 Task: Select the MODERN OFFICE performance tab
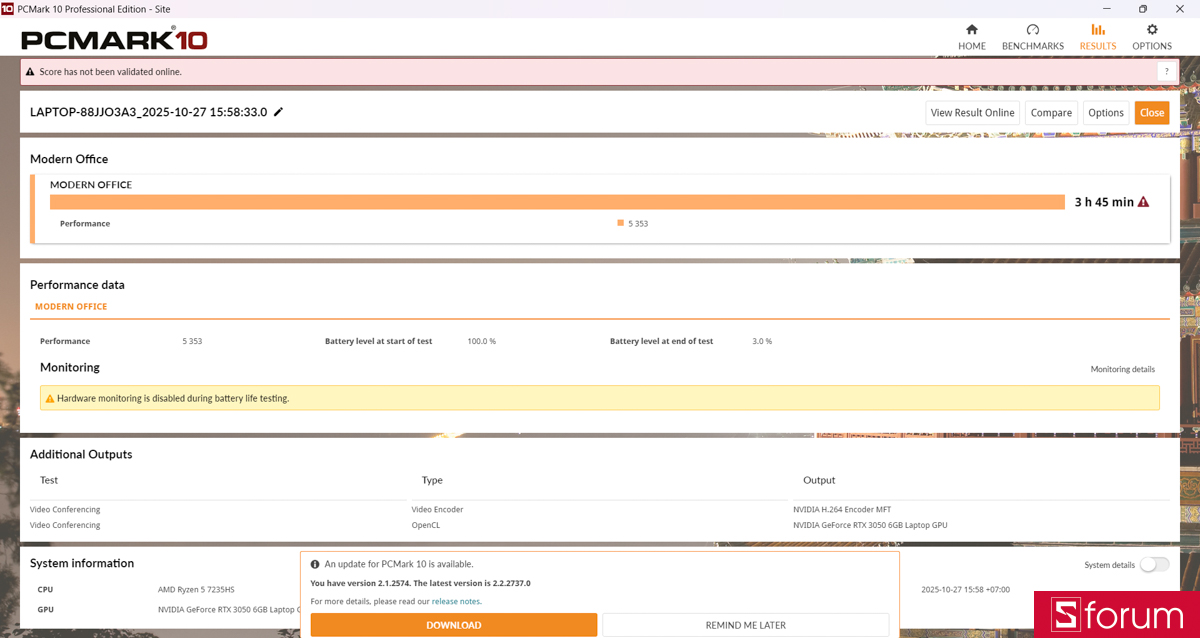coord(71,307)
